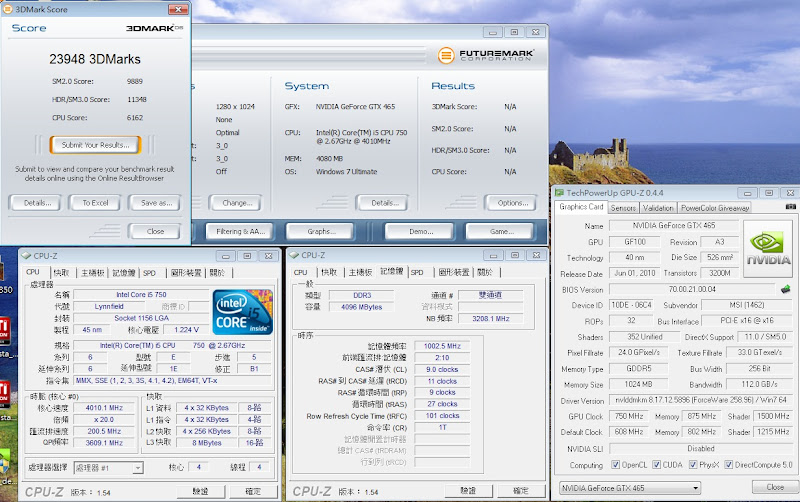Click the DDR3 memory type value
The image size is (800, 502).
[362, 295]
